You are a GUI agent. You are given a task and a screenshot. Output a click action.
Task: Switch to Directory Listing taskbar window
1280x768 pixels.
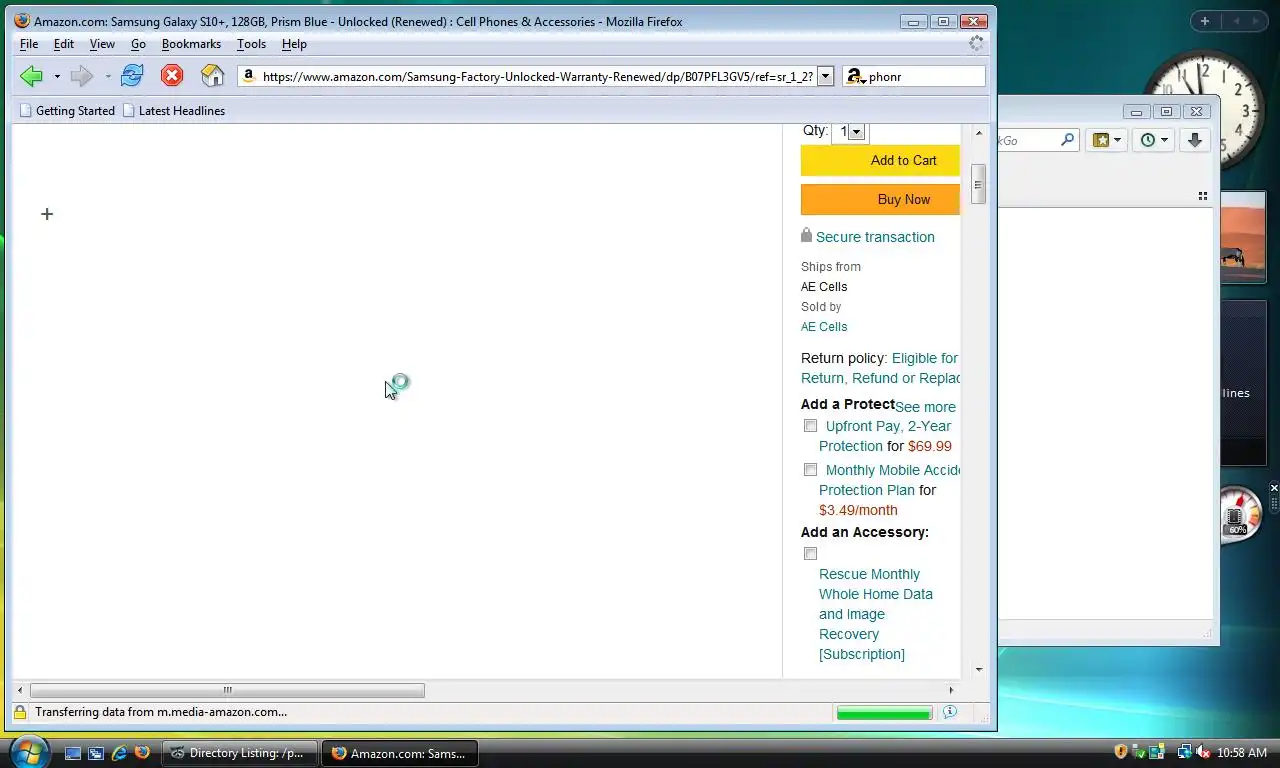pyautogui.click(x=239, y=753)
